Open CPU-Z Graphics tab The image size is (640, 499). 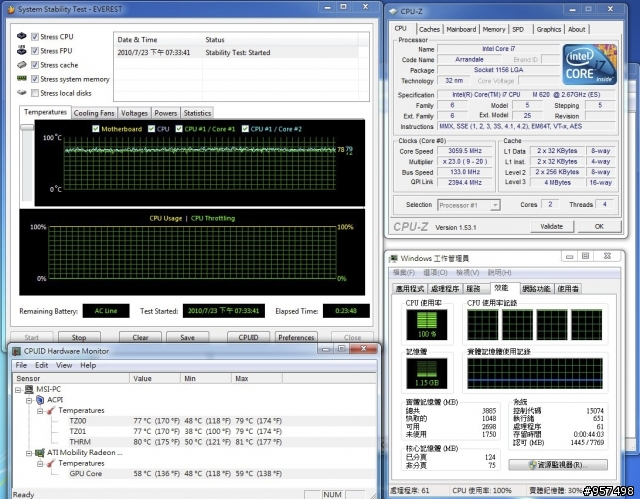pos(549,29)
